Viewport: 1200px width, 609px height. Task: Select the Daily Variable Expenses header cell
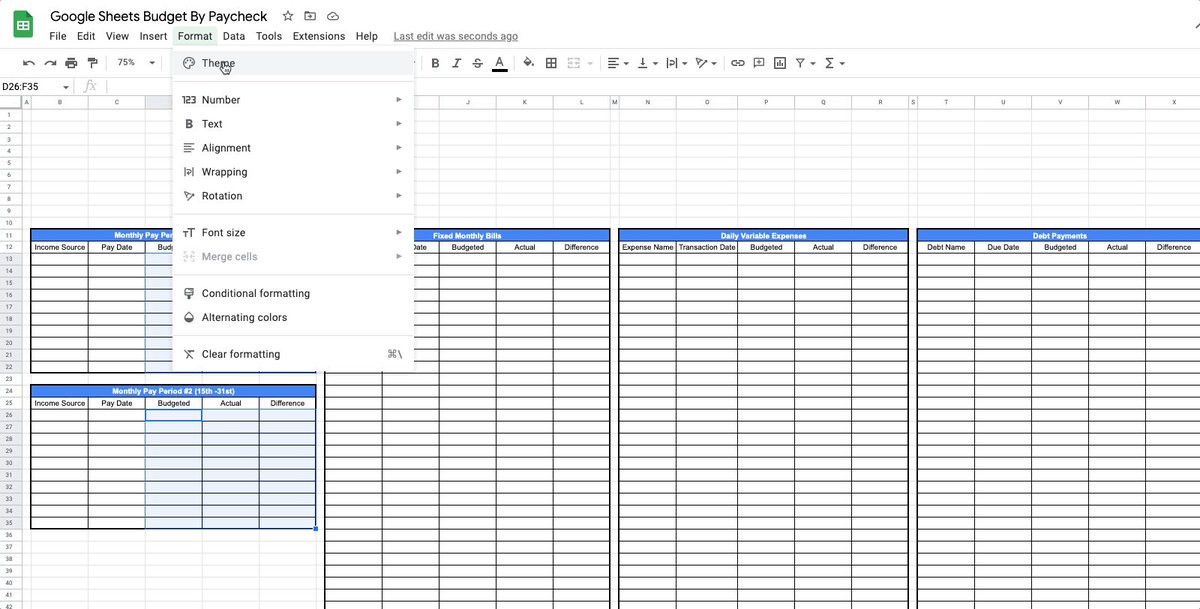(x=763, y=236)
